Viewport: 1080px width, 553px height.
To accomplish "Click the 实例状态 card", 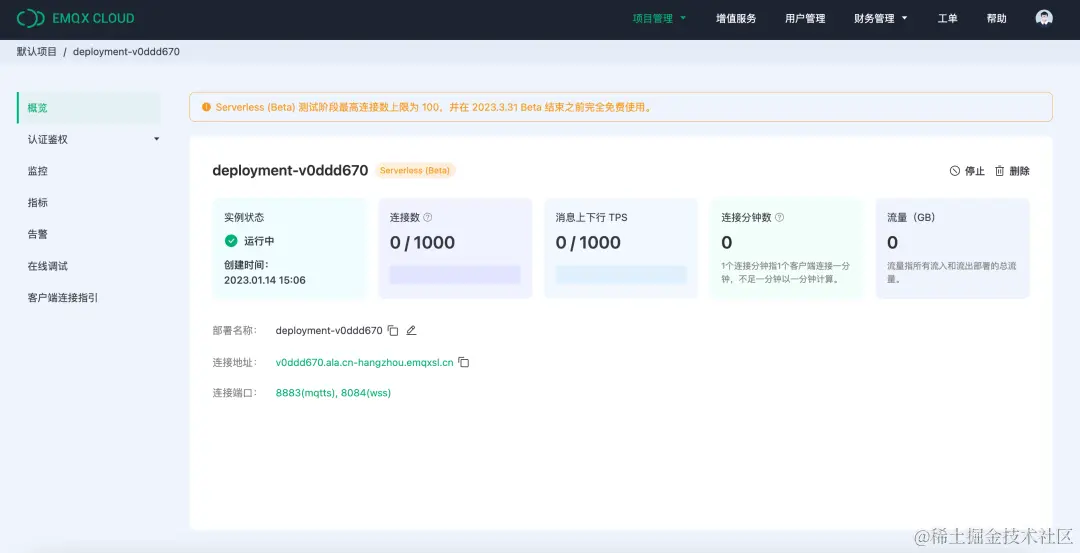I will pos(289,249).
